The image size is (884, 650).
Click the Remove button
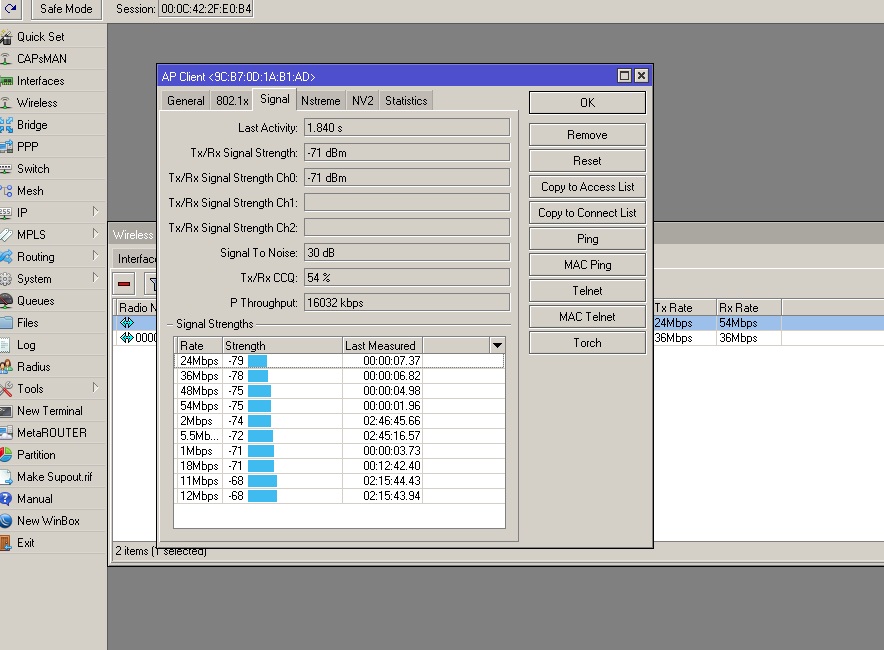tap(587, 135)
